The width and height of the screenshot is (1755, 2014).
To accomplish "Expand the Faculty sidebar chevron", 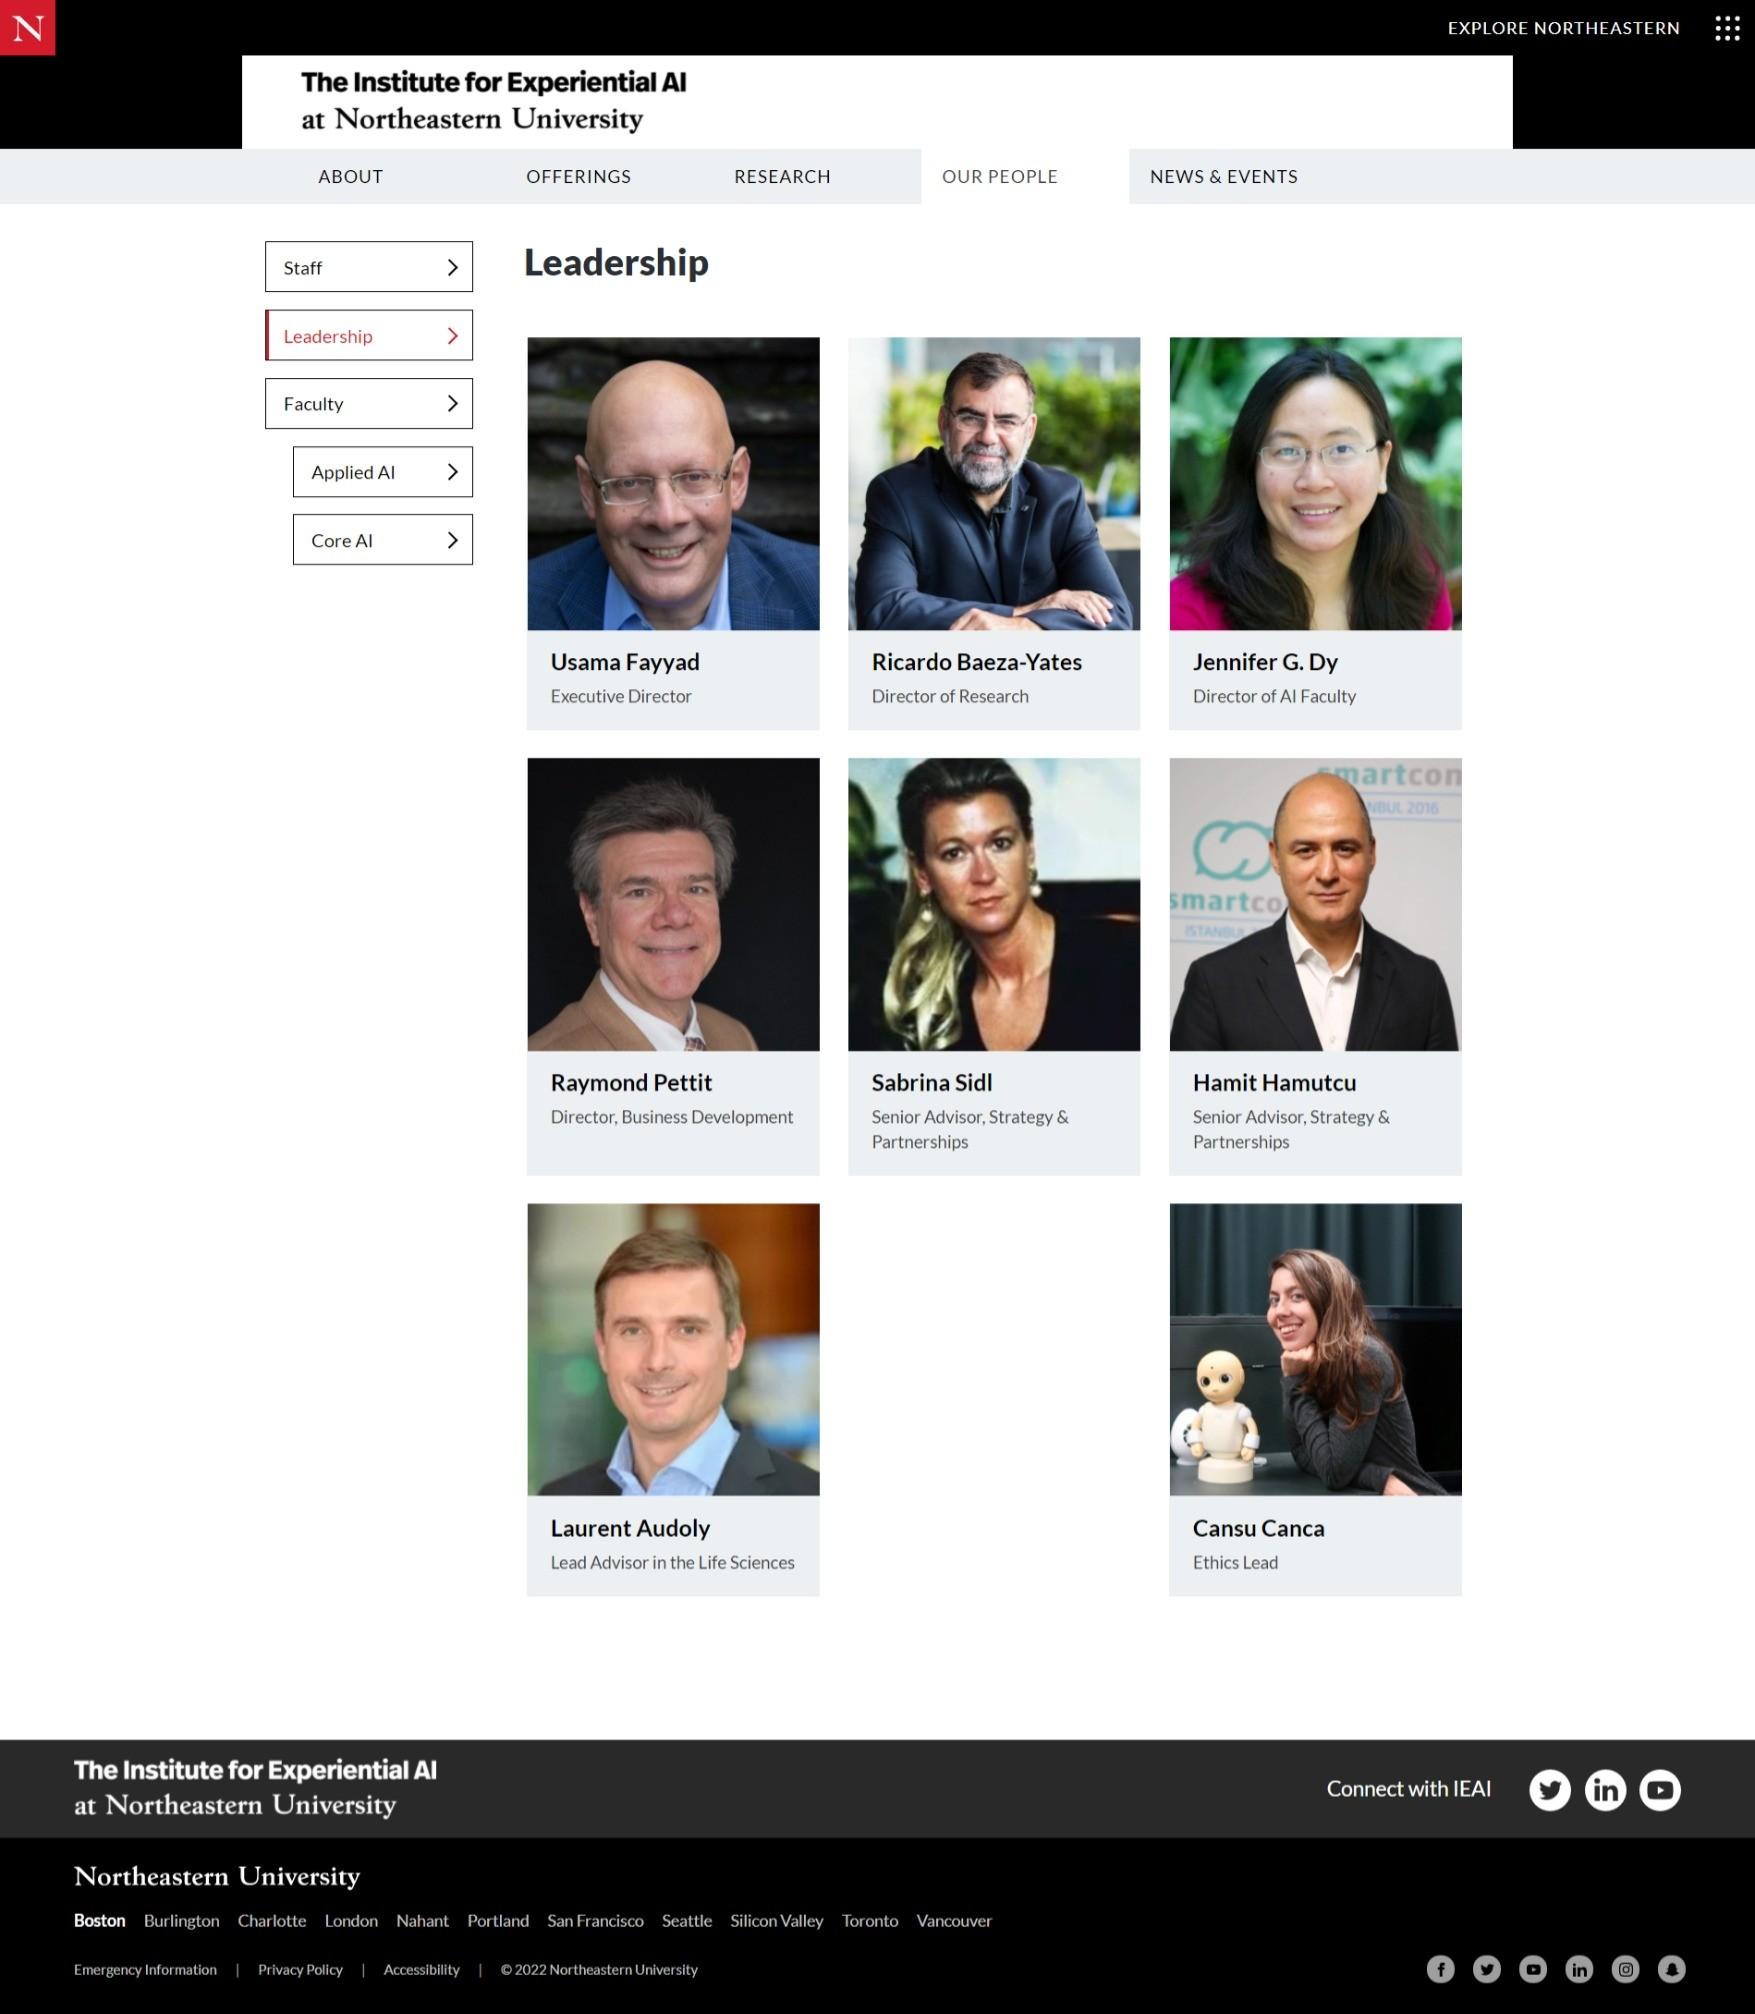I will click(x=452, y=403).
